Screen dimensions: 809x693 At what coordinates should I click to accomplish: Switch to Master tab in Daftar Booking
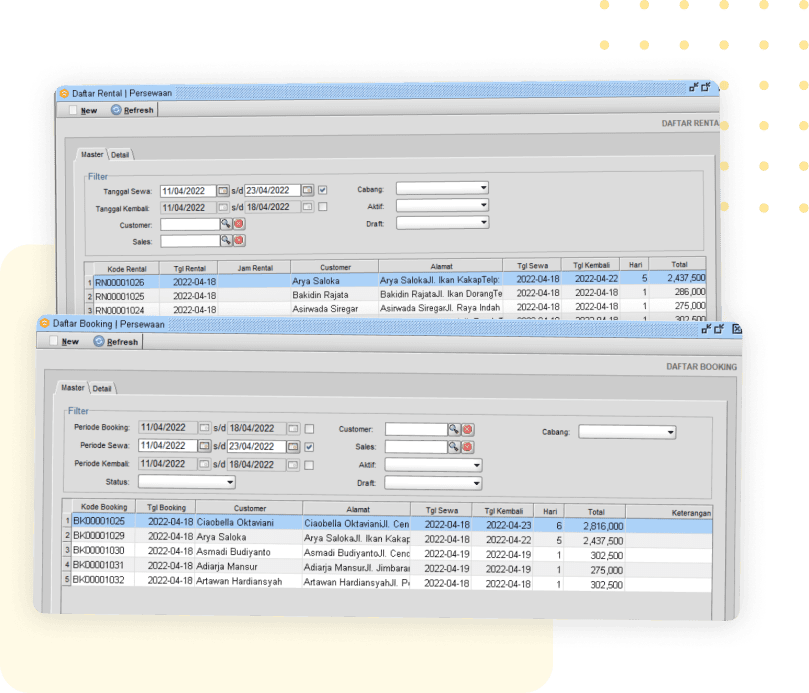pyautogui.click(x=73, y=388)
